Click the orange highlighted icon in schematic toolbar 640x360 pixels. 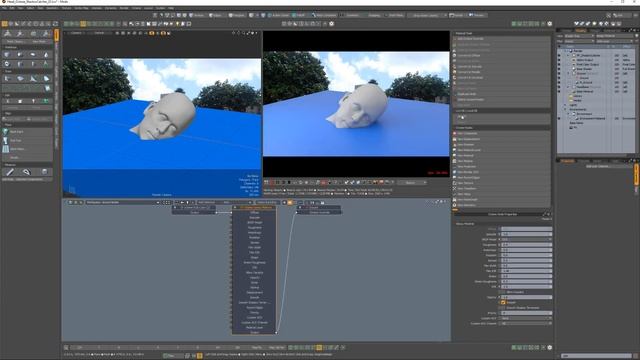[290, 202]
